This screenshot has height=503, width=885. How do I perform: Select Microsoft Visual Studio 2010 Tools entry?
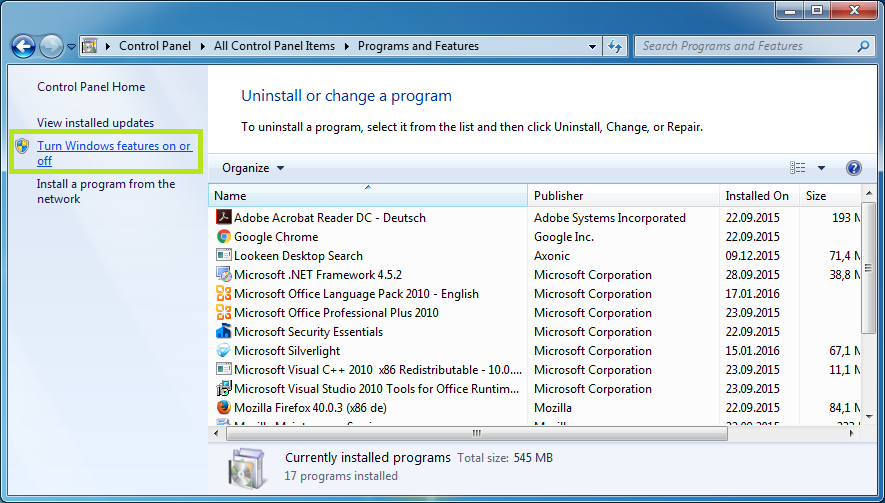[376, 388]
